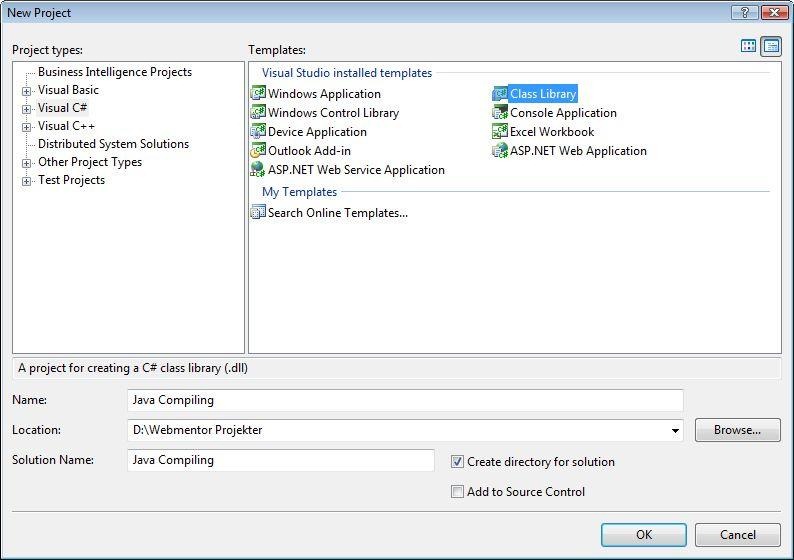Select Distributed System Solutions project type
The image size is (794, 560).
(x=113, y=144)
